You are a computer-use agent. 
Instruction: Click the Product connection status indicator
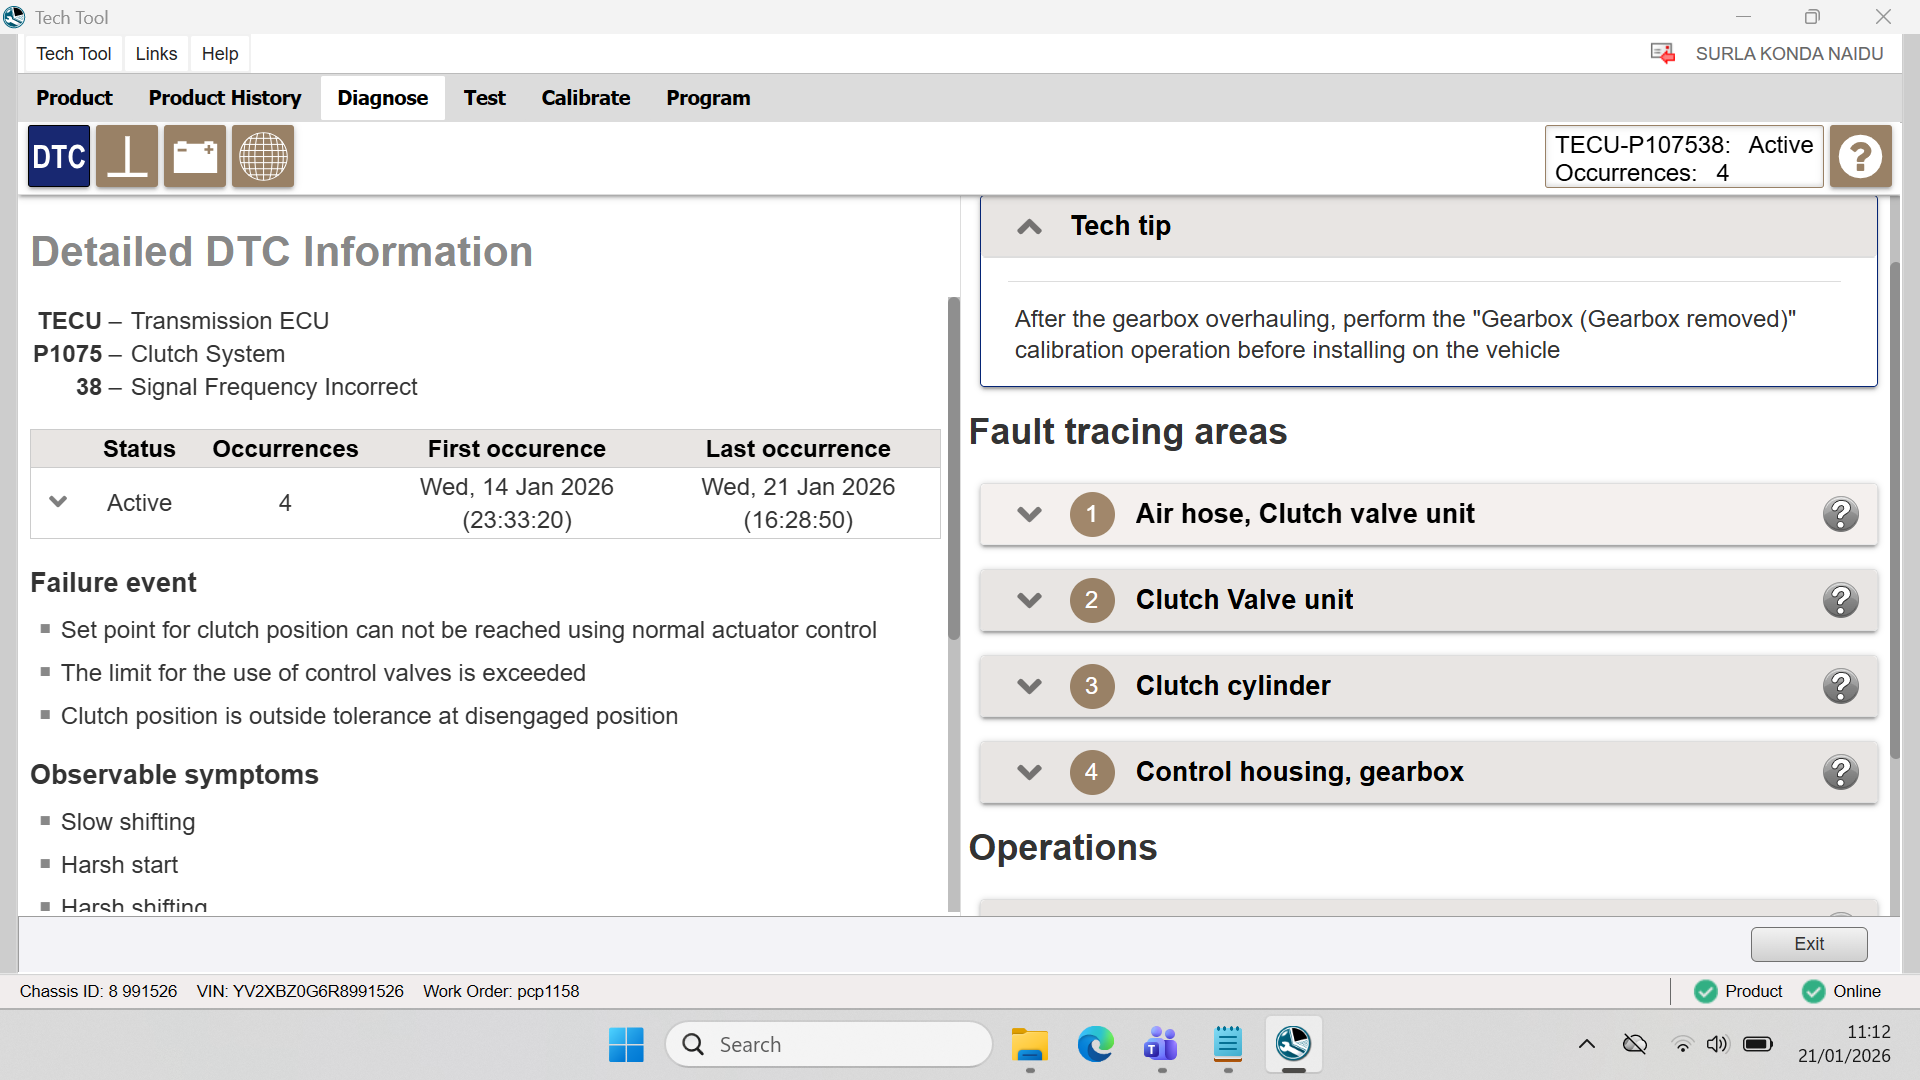pyautogui.click(x=1738, y=991)
